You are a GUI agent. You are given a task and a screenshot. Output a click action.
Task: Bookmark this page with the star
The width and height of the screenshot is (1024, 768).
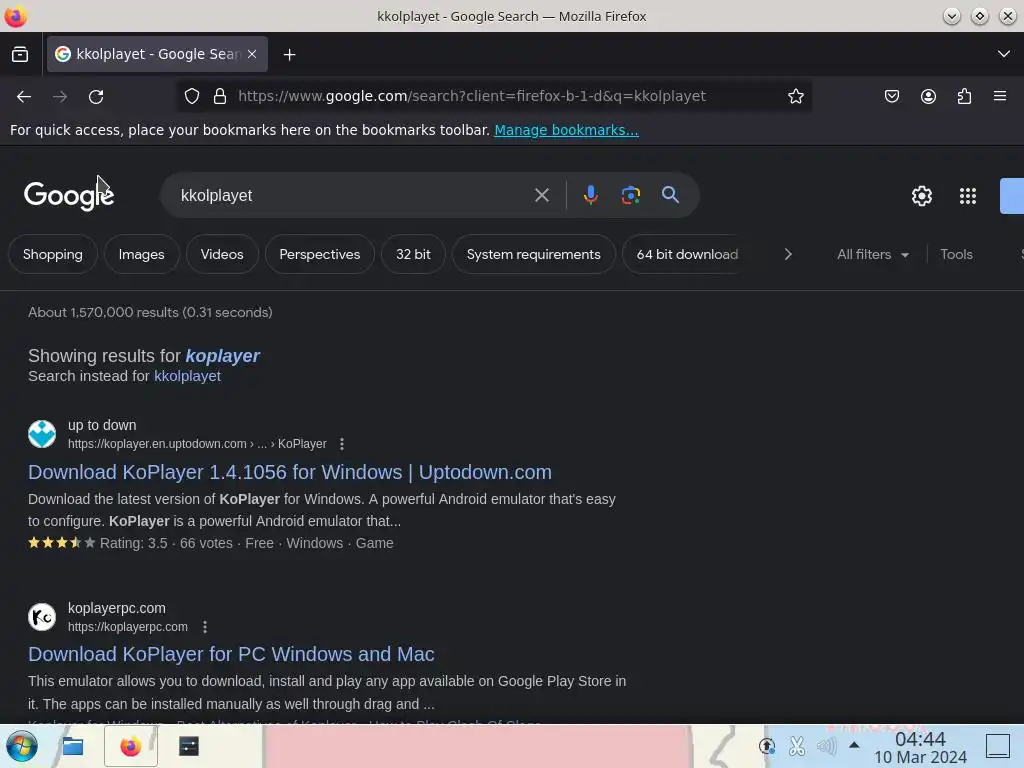tap(795, 97)
